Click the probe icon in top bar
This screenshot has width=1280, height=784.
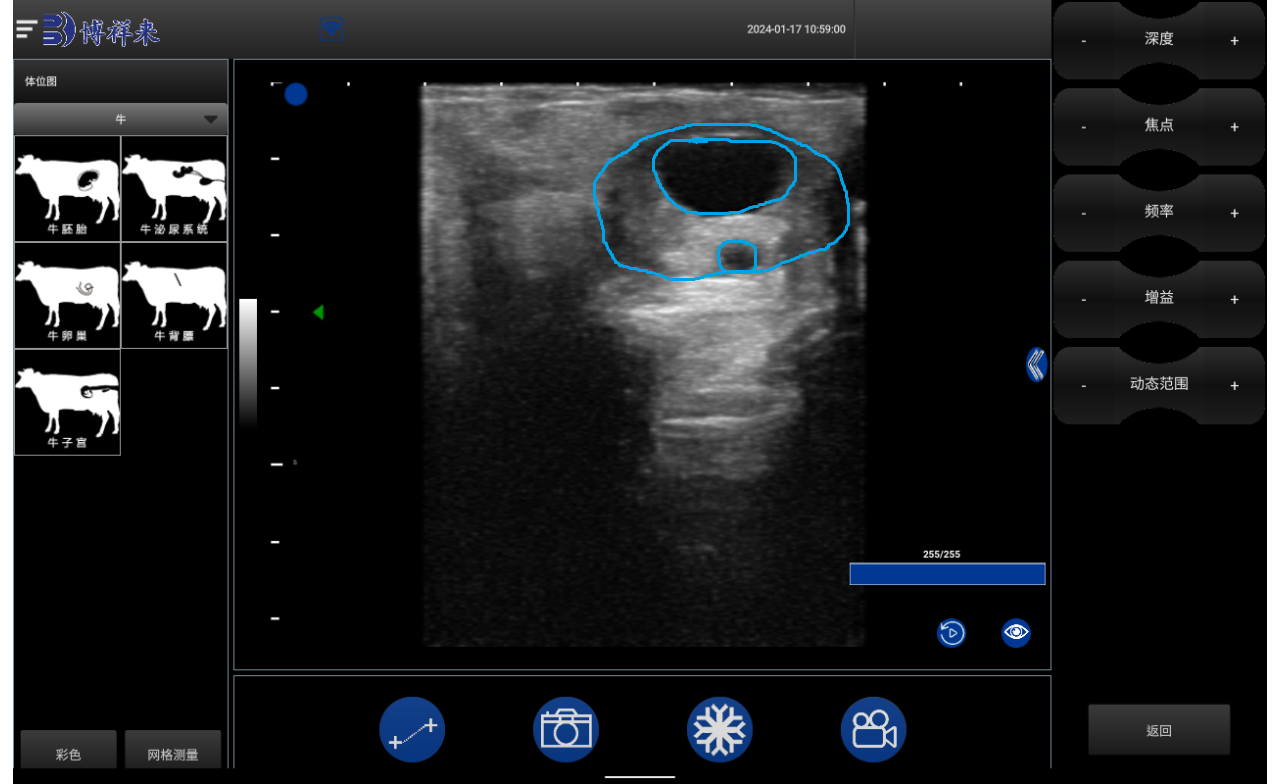332,30
